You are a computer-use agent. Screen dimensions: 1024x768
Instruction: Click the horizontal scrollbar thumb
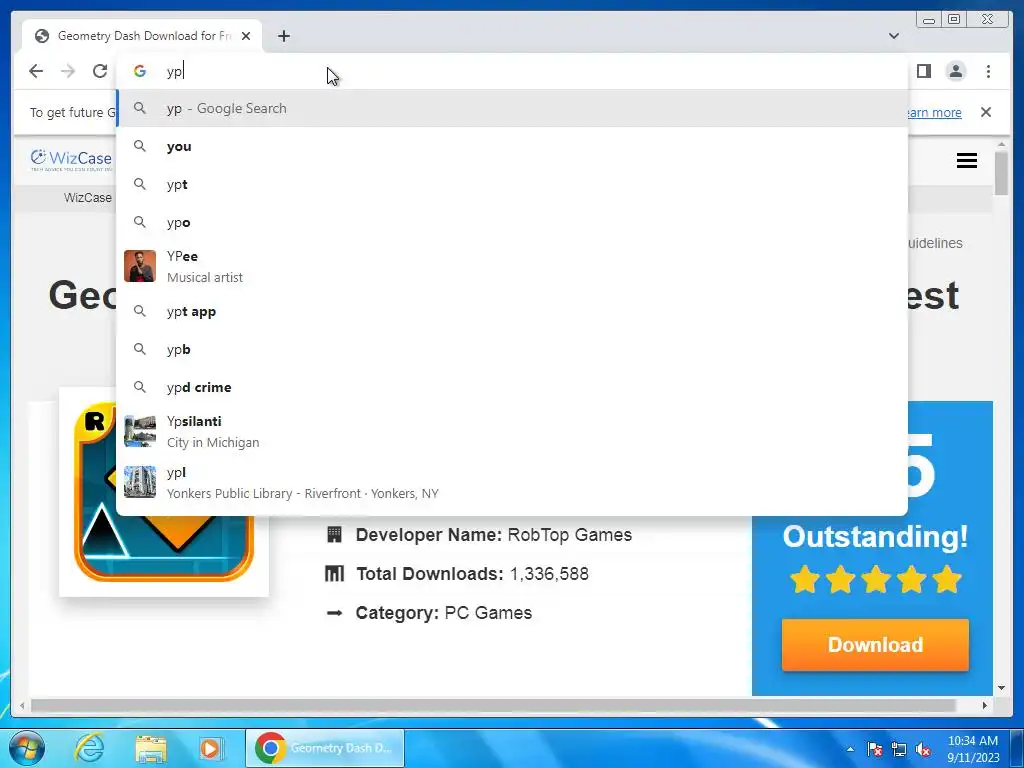(x=494, y=705)
